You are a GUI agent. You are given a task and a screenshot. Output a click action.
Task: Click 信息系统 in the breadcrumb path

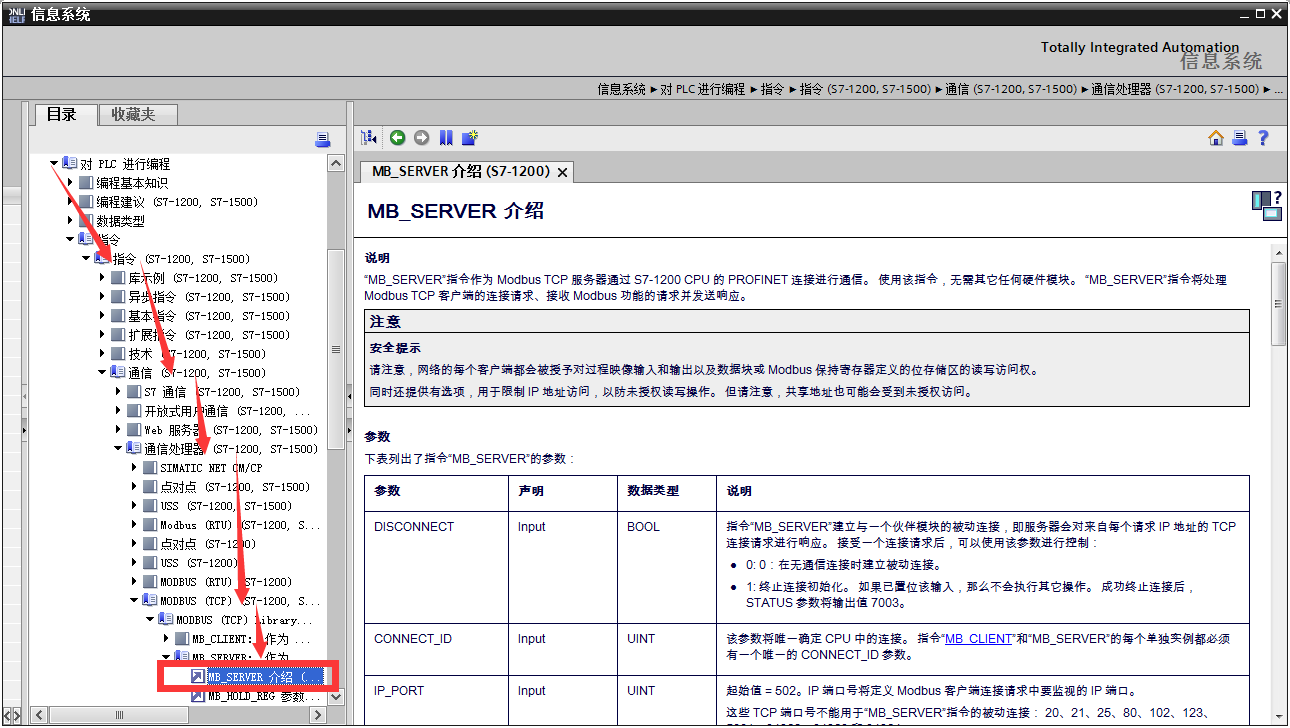pyautogui.click(x=622, y=89)
